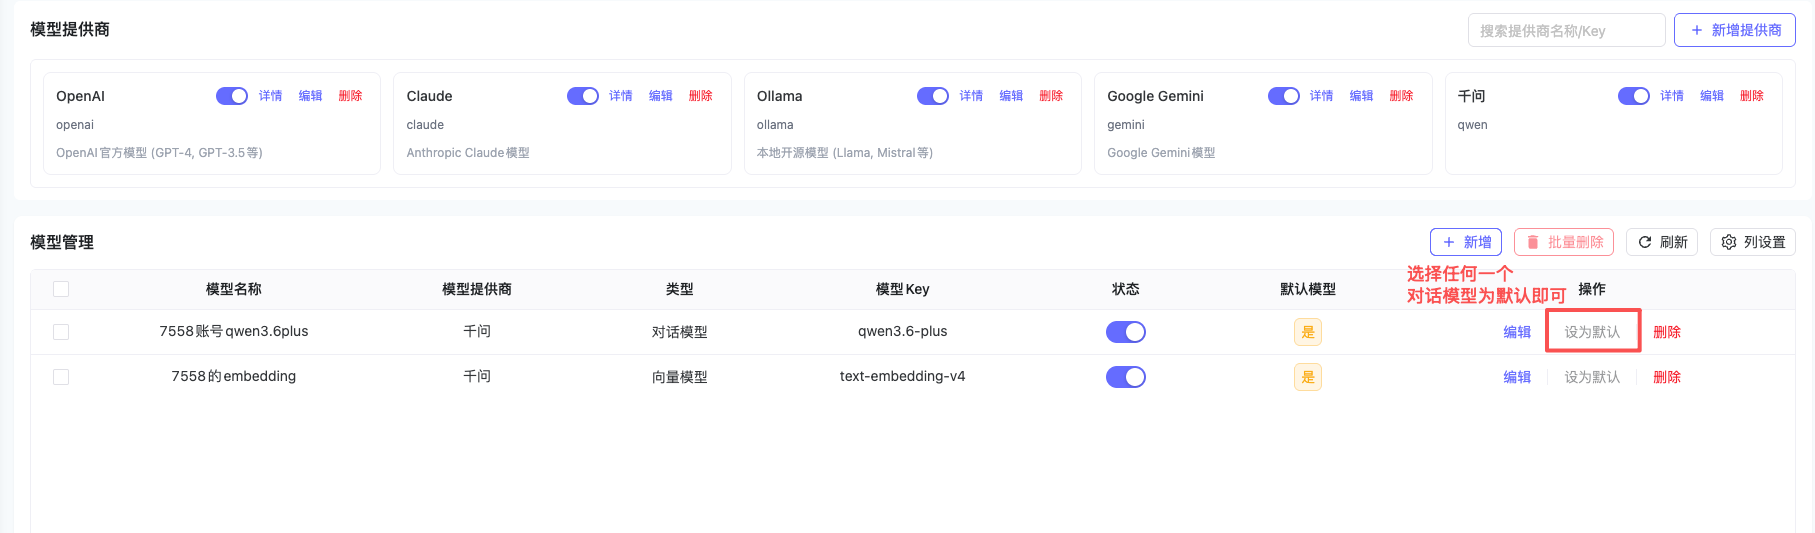
Task: Delete the 7558账号qwen3.6plus model row
Action: pyautogui.click(x=1667, y=332)
